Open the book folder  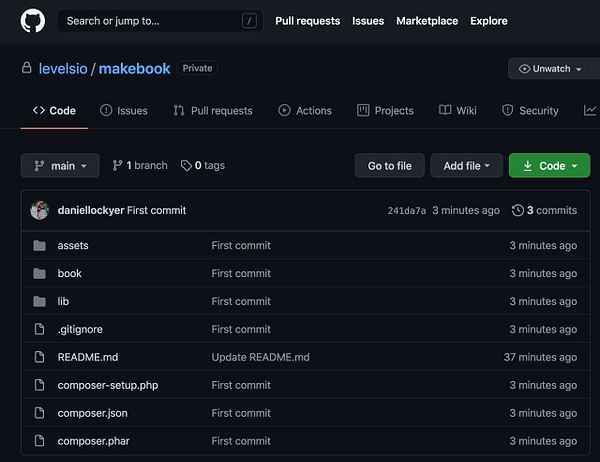pyautogui.click(x=70, y=273)
